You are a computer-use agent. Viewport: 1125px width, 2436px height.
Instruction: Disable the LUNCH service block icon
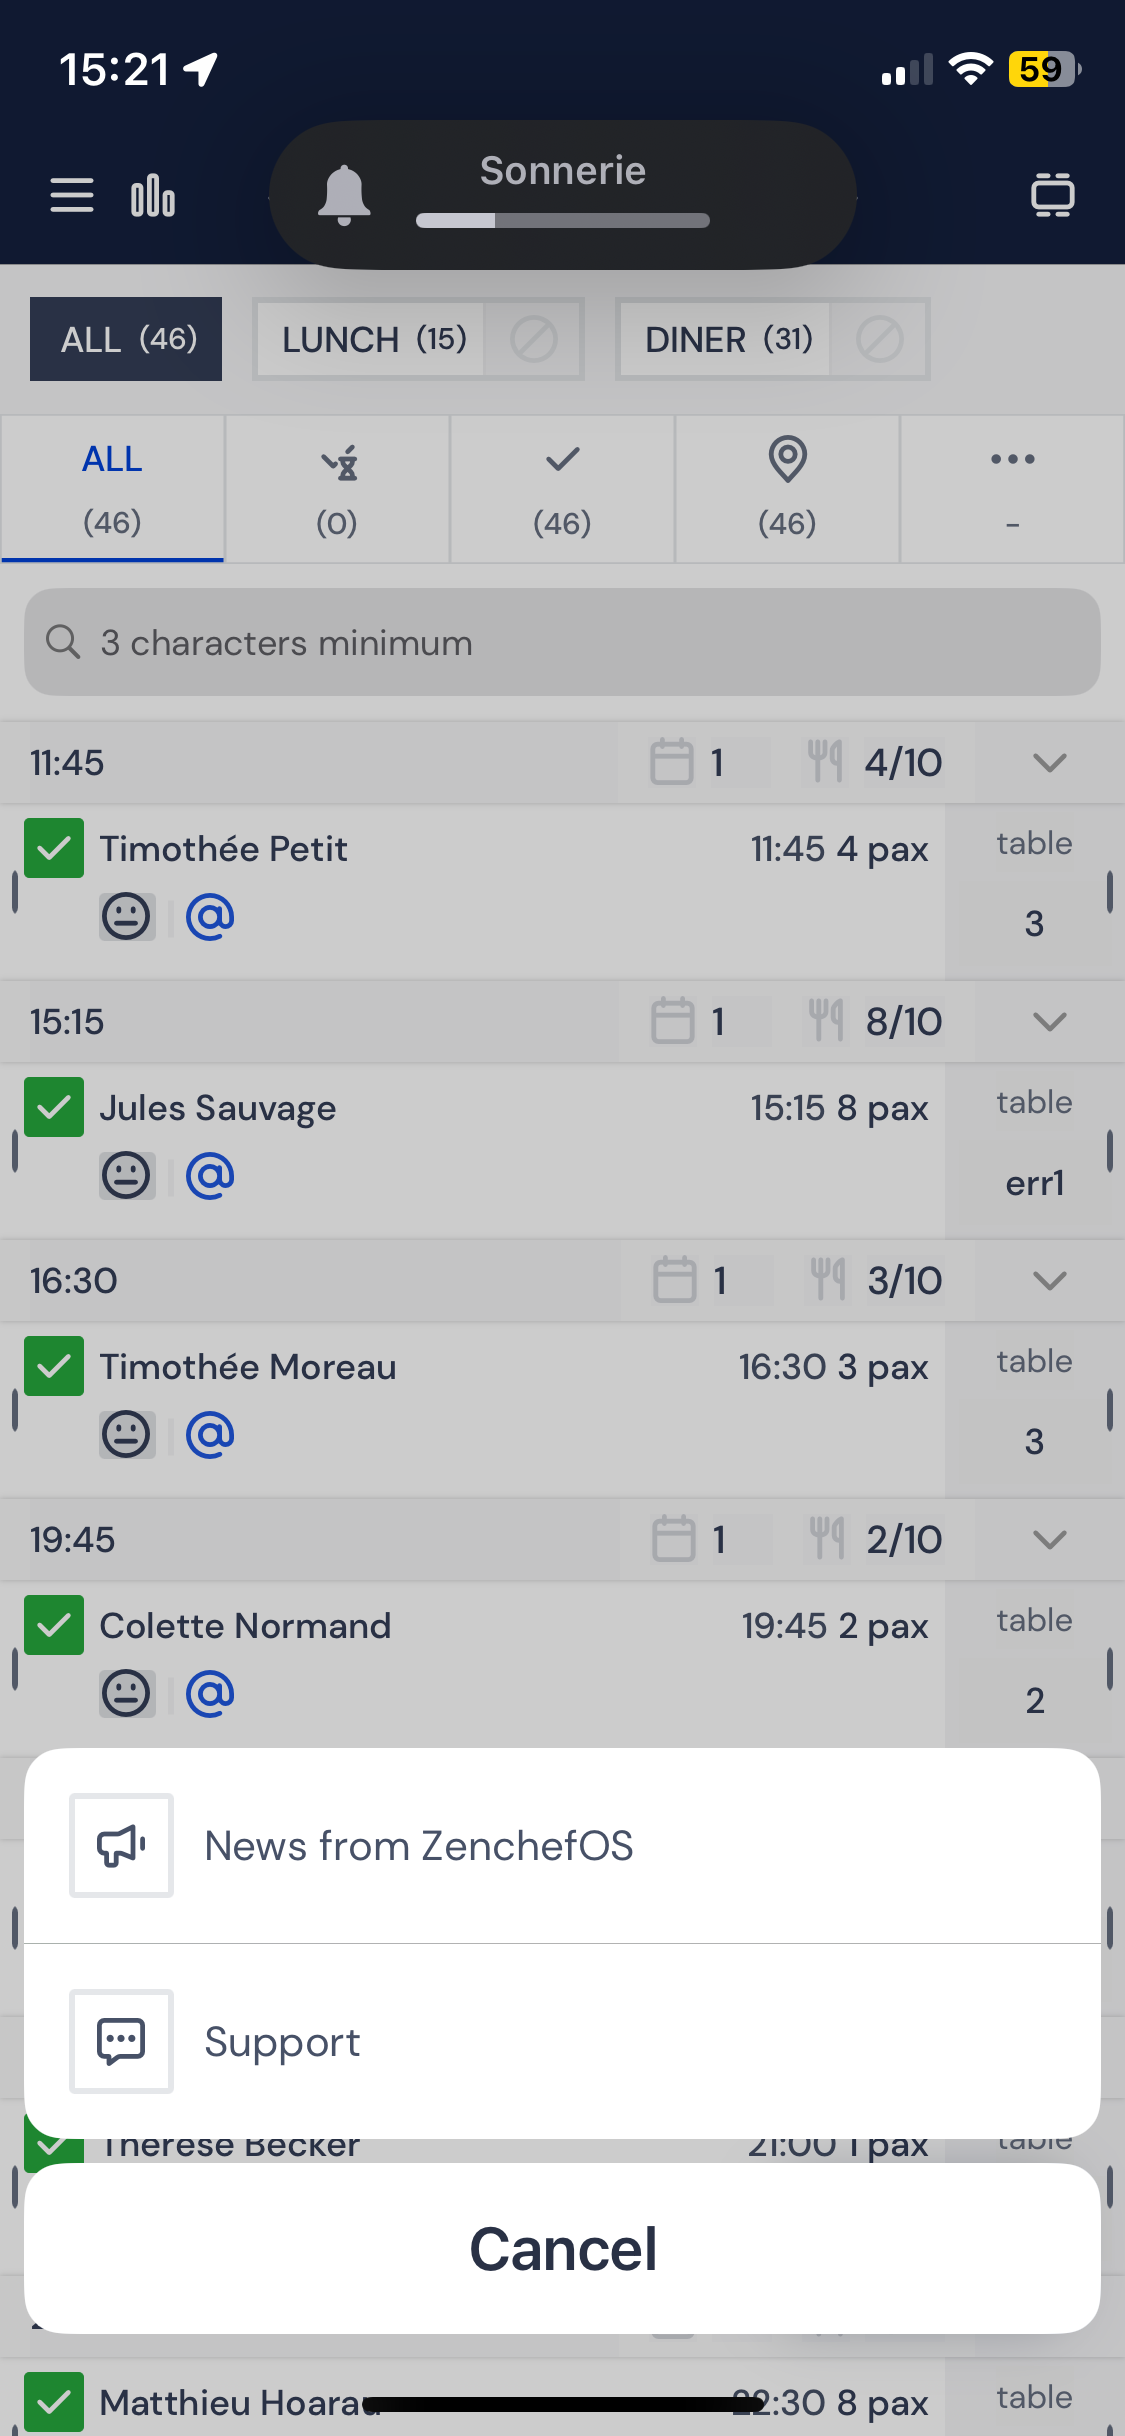(x=534, y=339)
